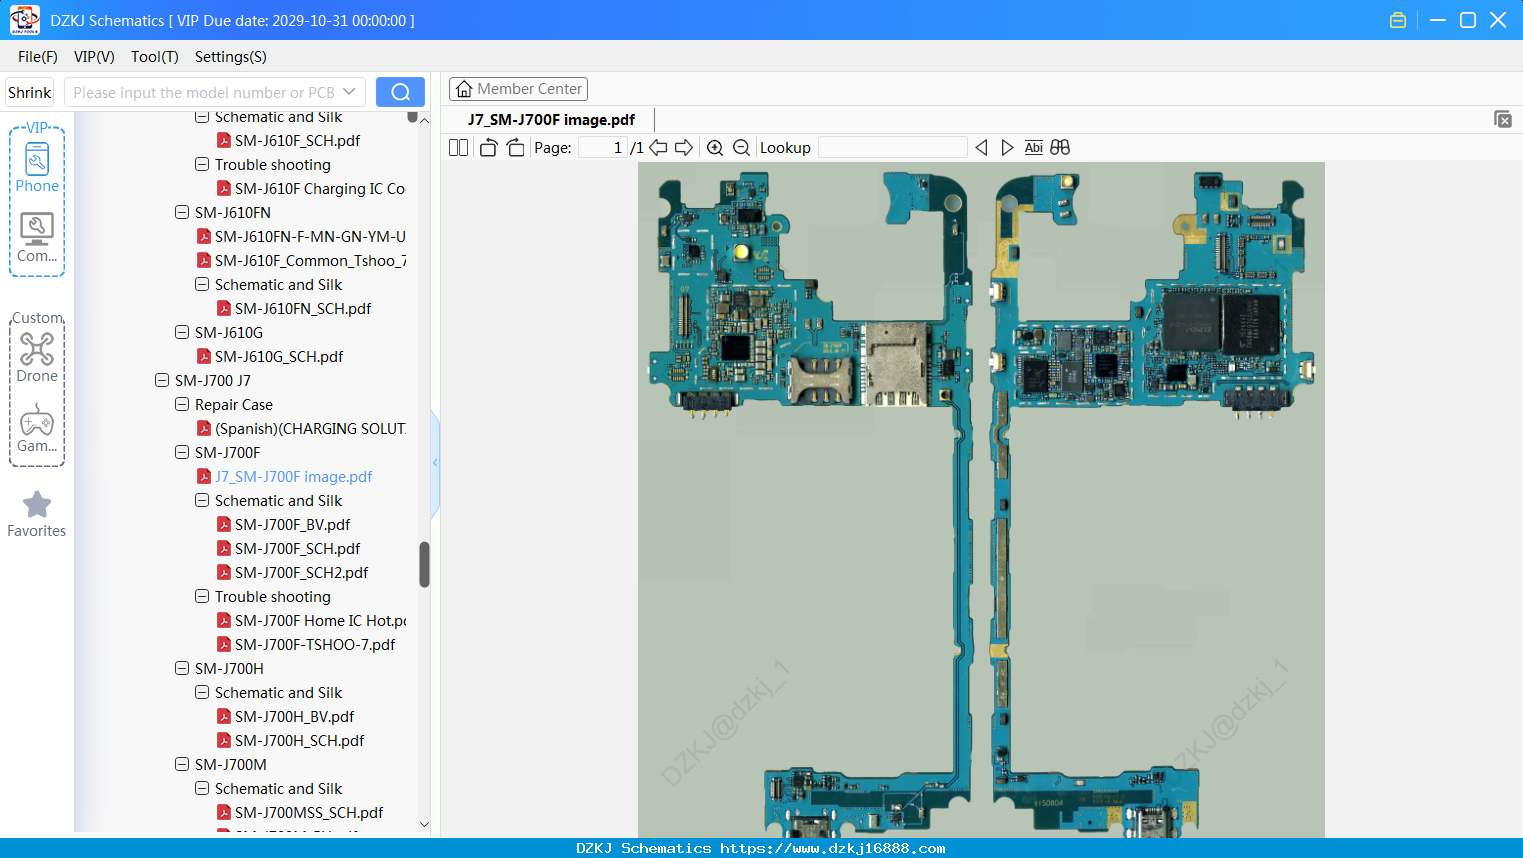
Task: Open the VIP(V) menu
Action: [x=94, y=56]
